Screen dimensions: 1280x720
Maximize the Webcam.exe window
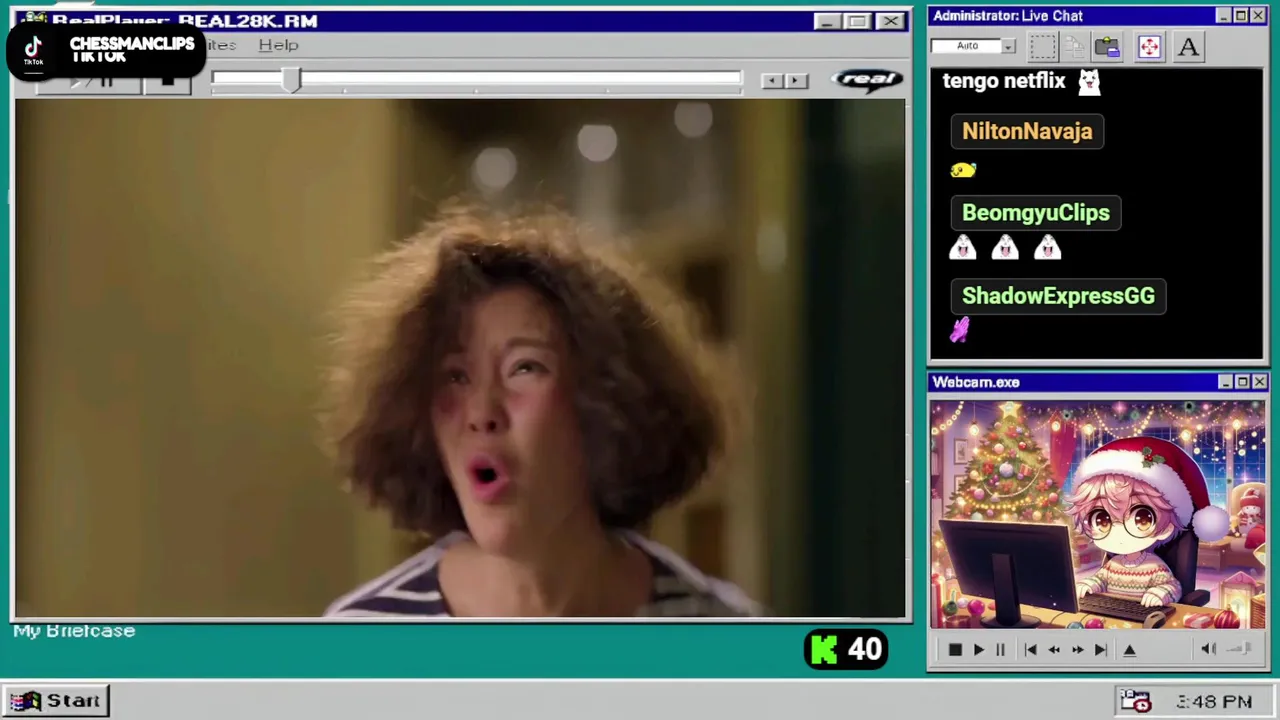tap(1242, 382)
